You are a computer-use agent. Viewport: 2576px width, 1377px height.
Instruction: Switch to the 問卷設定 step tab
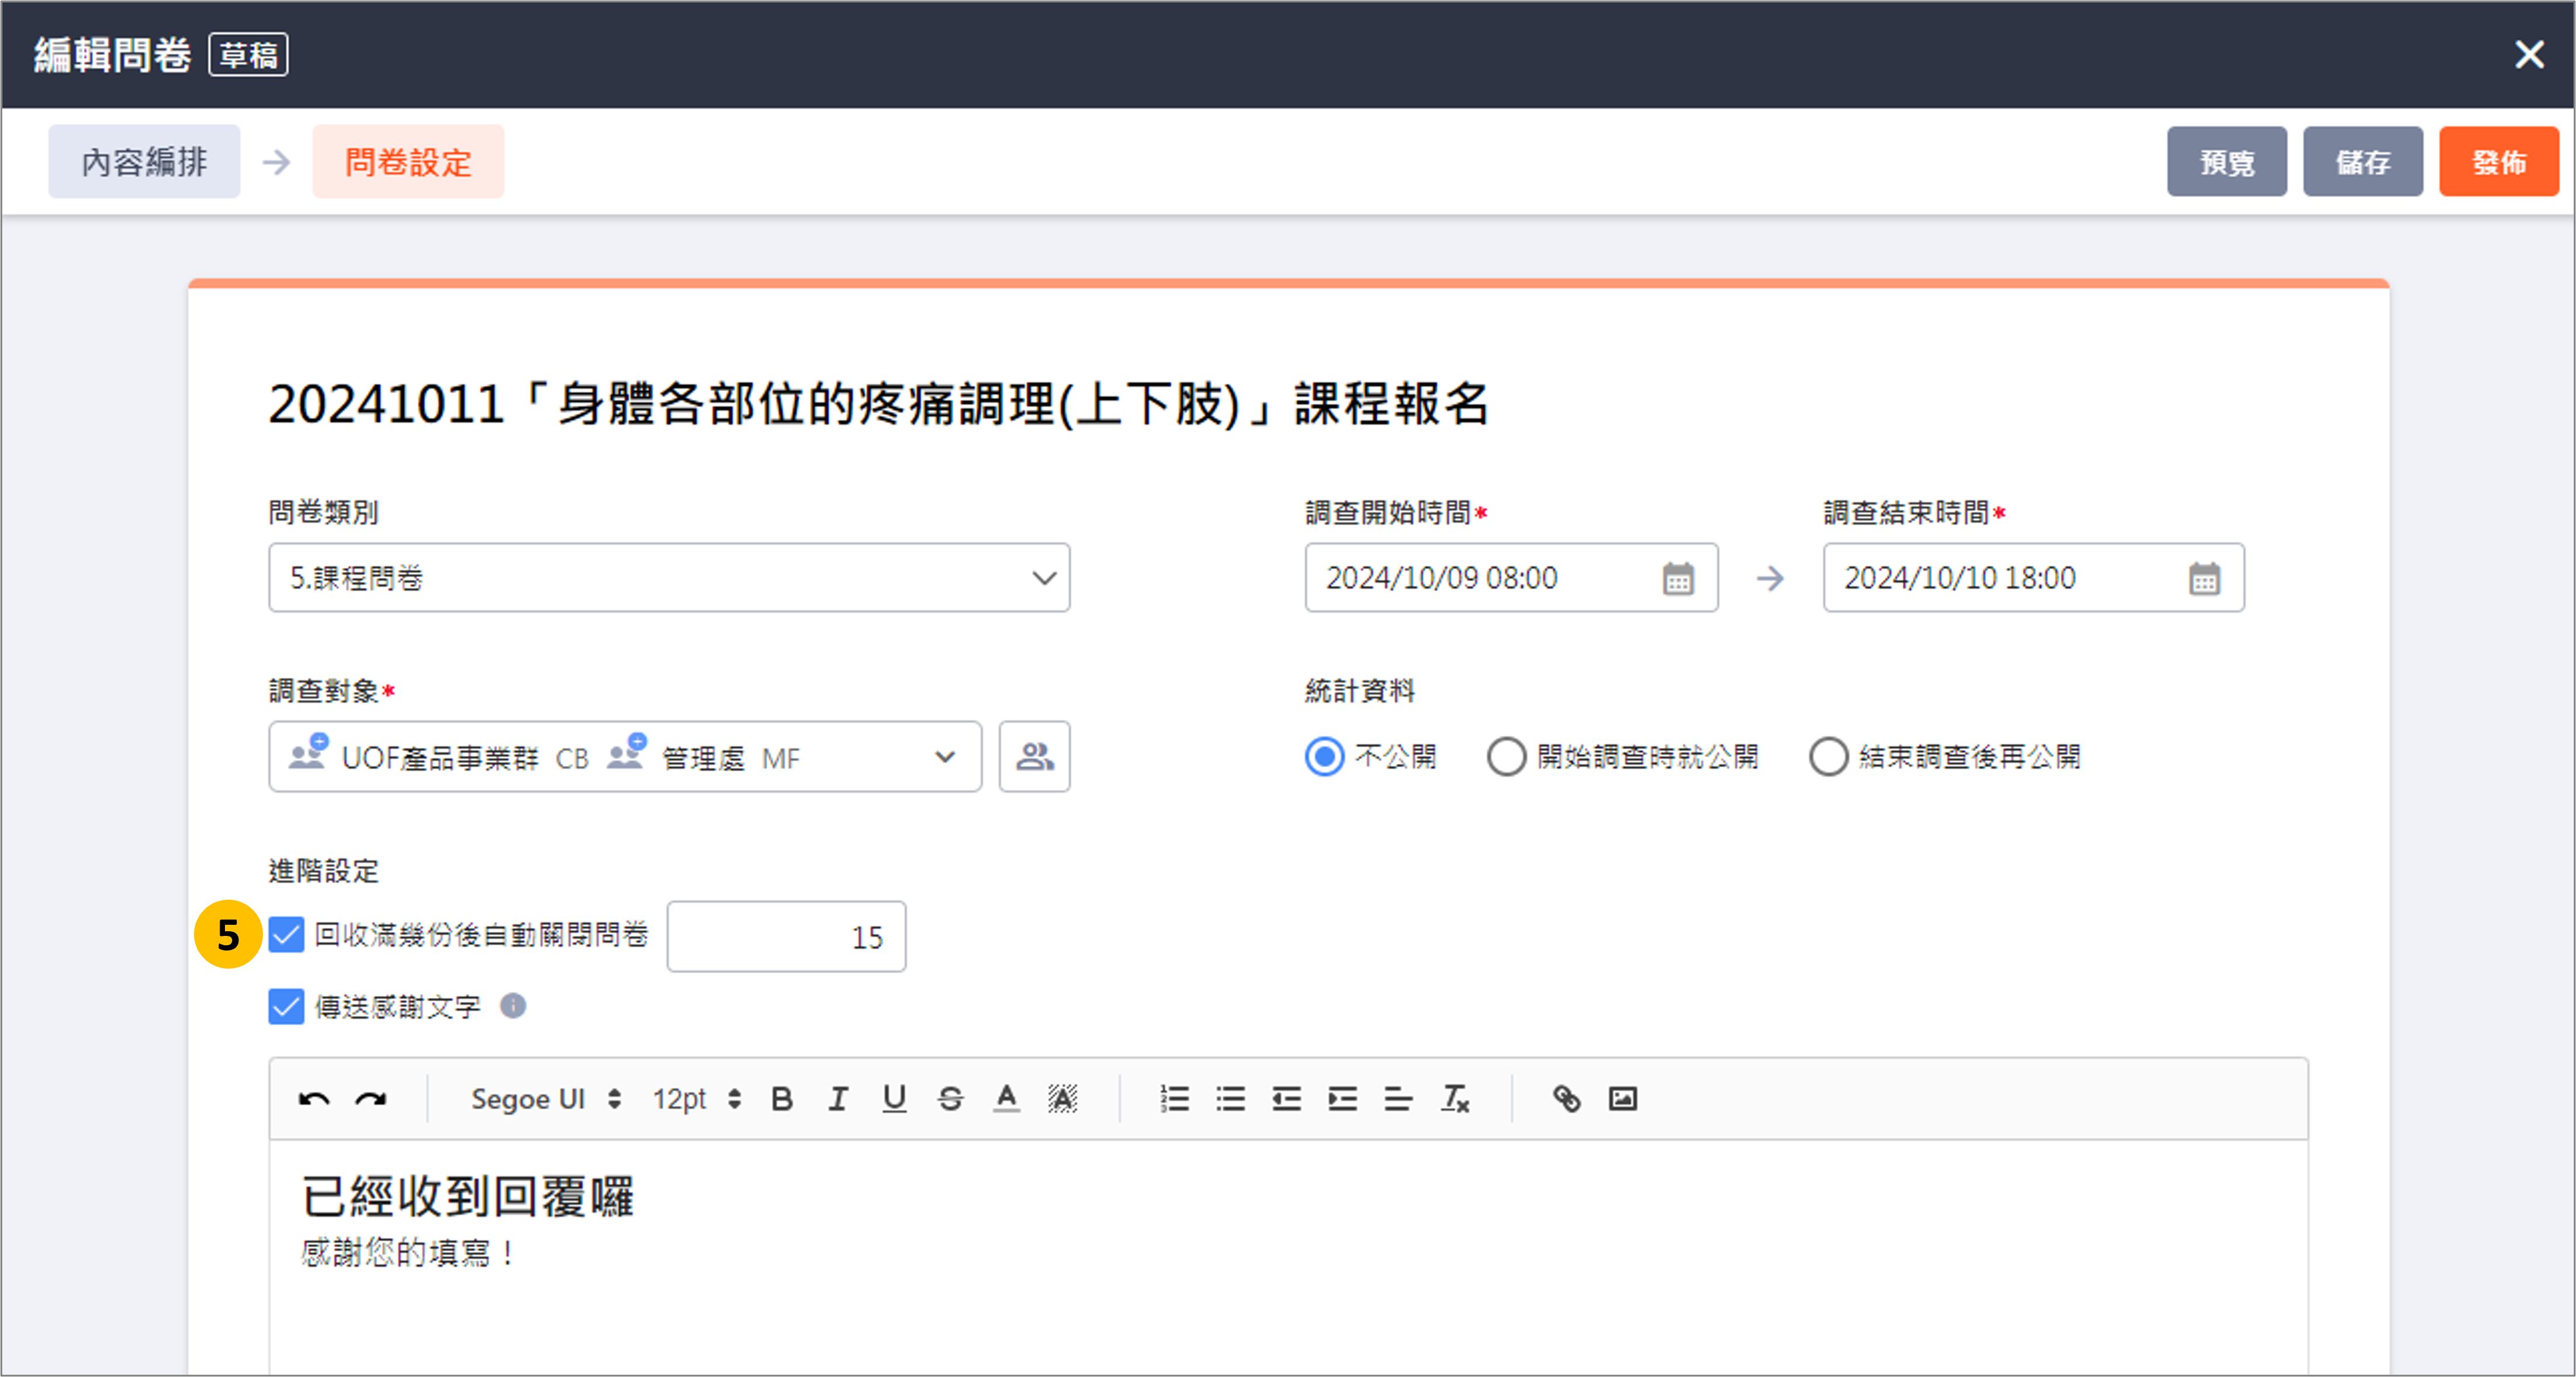coord(408,162)
